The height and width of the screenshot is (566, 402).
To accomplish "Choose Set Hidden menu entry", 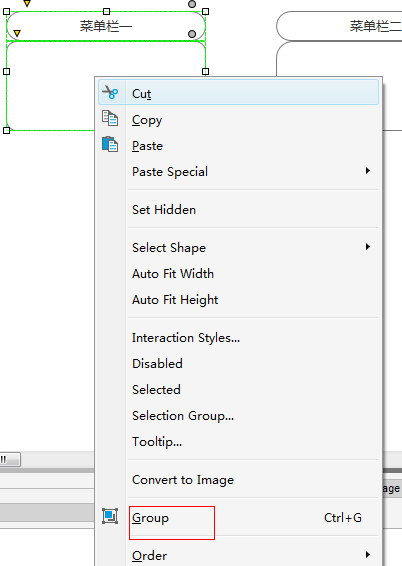I will click(x=239, y=210).
